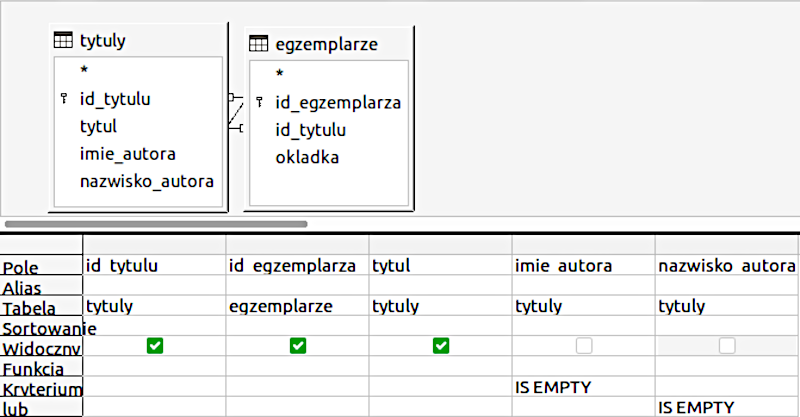Uncheck Widoczny for id_egzemplarza column

click(x=298, y=346)
